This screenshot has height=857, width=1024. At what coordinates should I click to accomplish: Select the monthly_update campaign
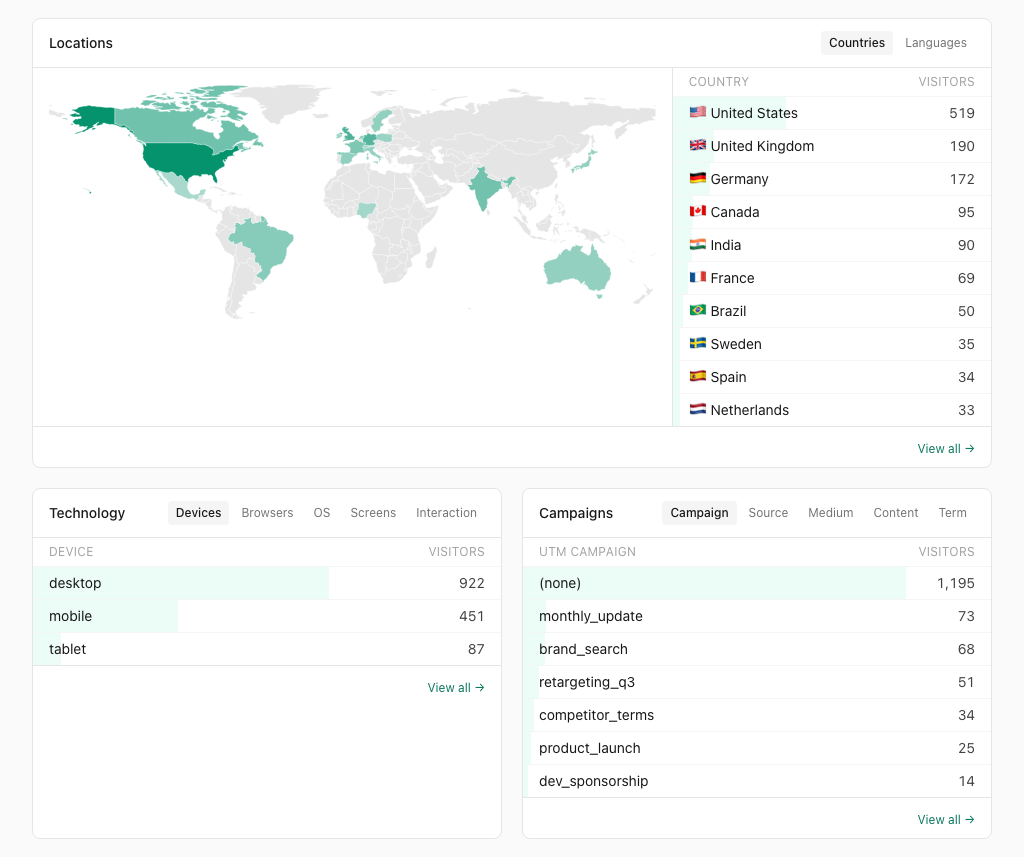click(757, 616)
